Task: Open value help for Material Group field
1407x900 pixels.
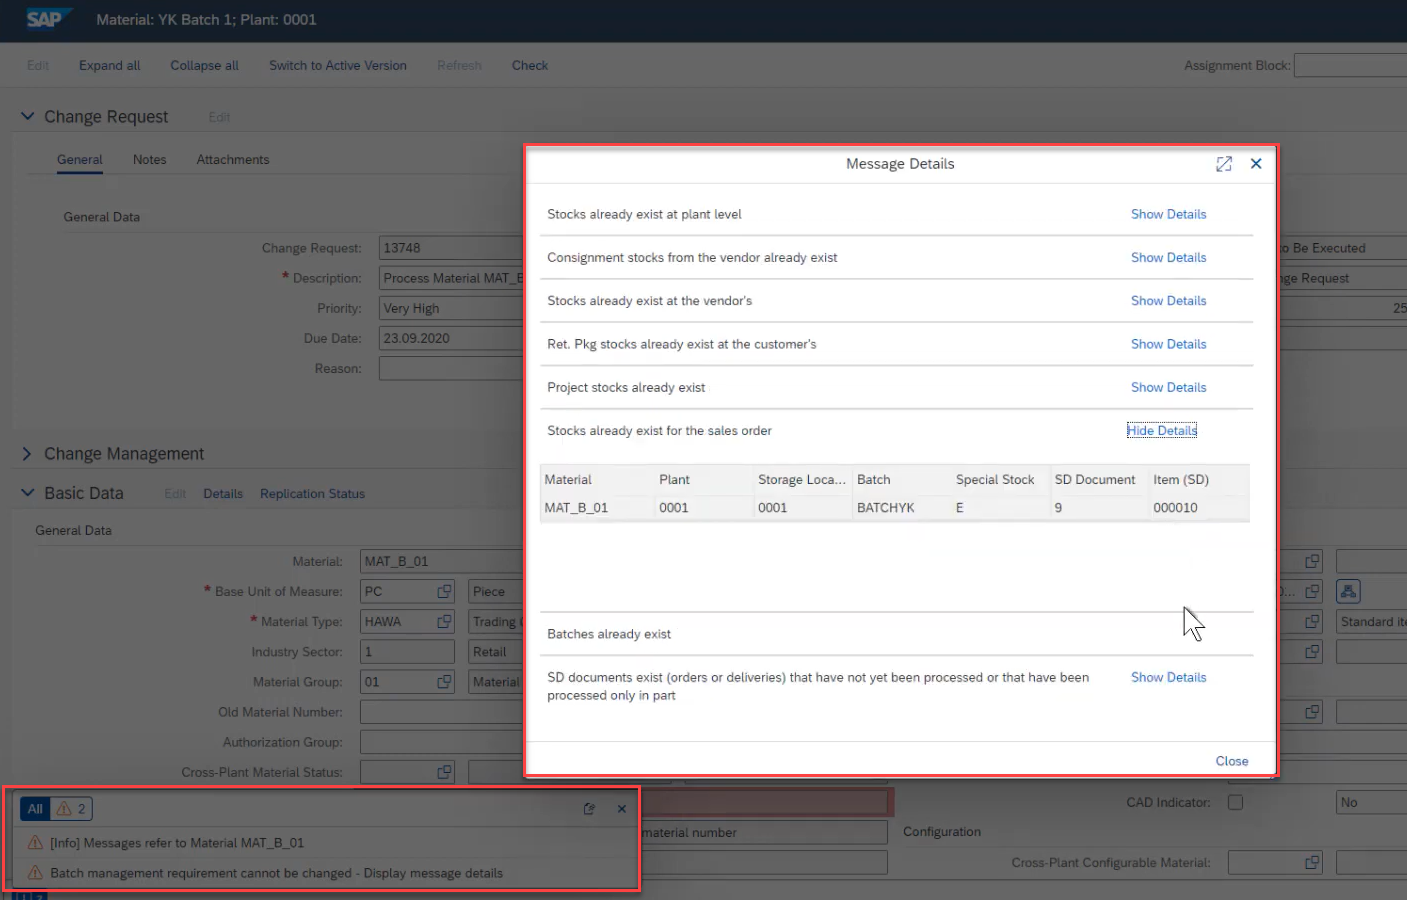Action: pyautogui.click(x=444, y=682)
